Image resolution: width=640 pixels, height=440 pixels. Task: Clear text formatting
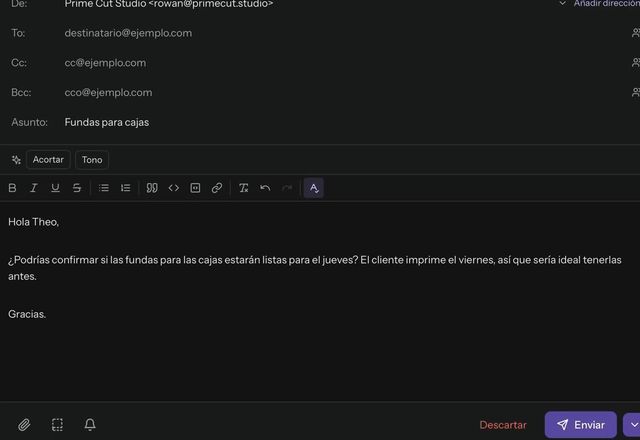(x=244, y=188)
